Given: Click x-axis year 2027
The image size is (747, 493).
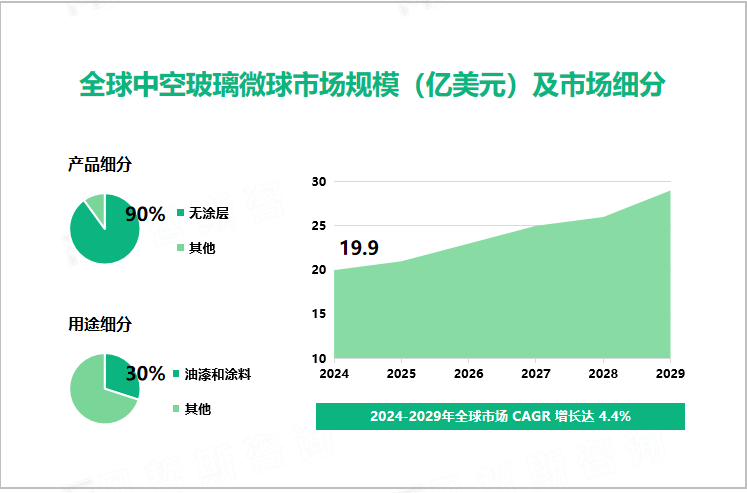Looking at the screenshot, I should tap(536, 374).
